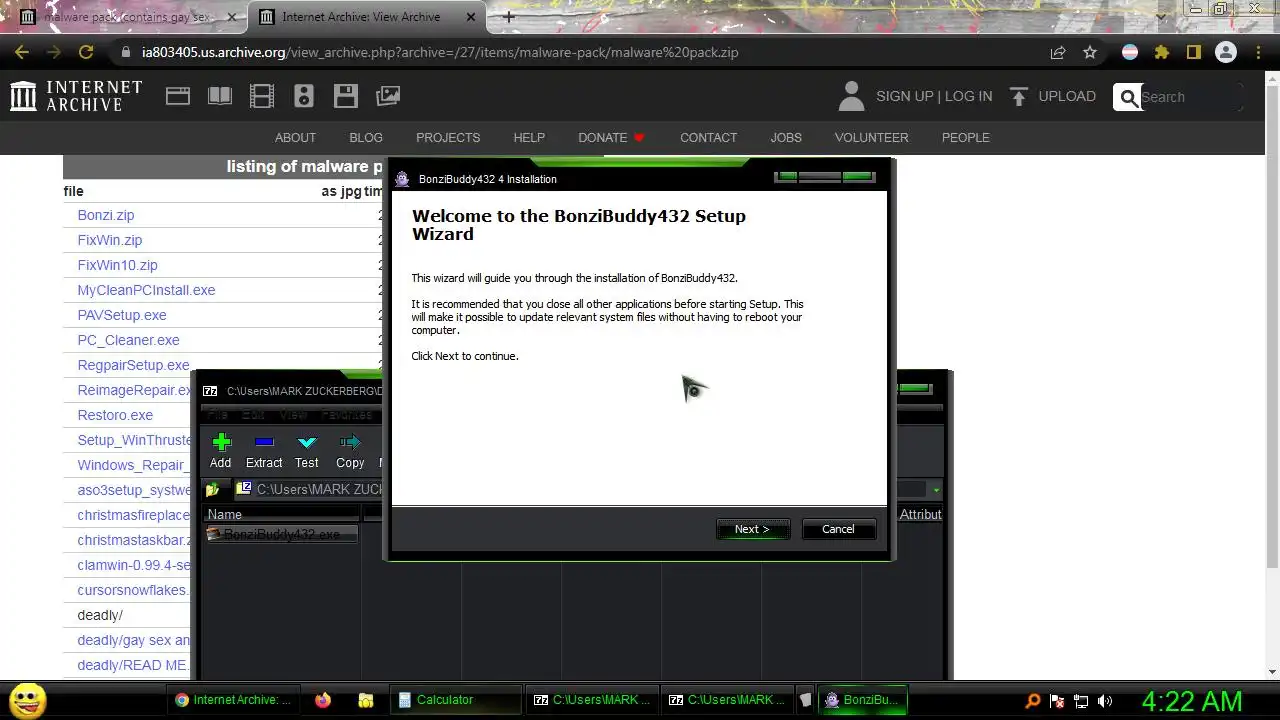1280x720 pixels.
Task: Click Copy in the 7-Zip toolbar
Action: coord(350,451)
